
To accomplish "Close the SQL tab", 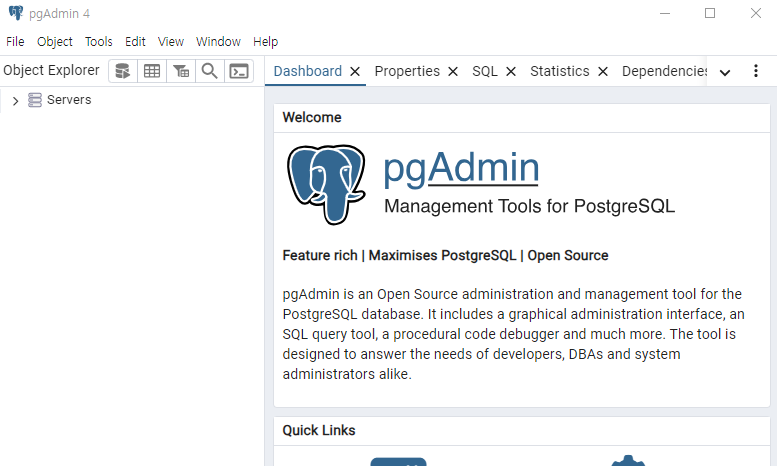I will pos(511,72).
